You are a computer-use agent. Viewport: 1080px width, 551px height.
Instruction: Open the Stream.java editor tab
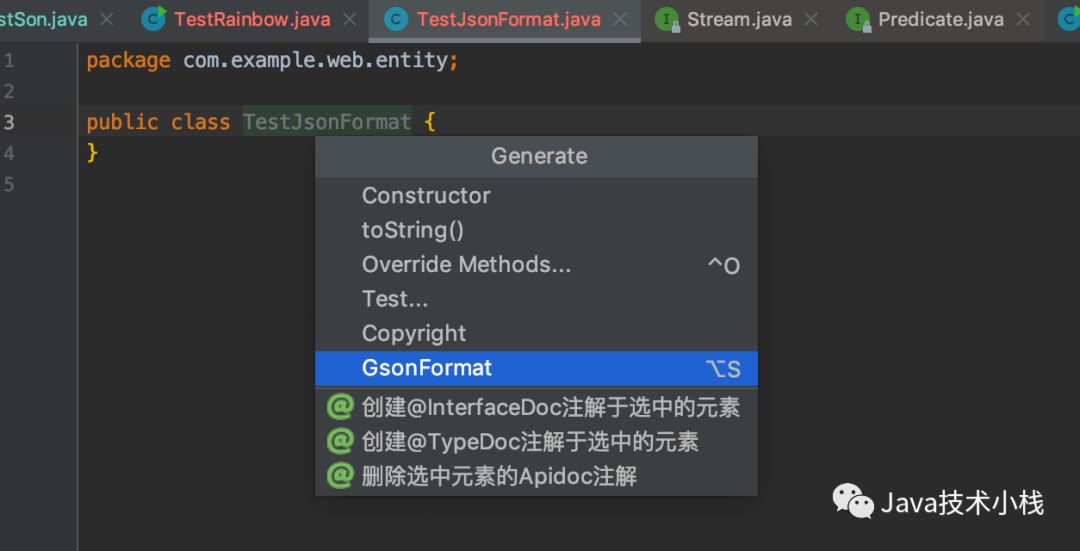[x=739, y=19]
